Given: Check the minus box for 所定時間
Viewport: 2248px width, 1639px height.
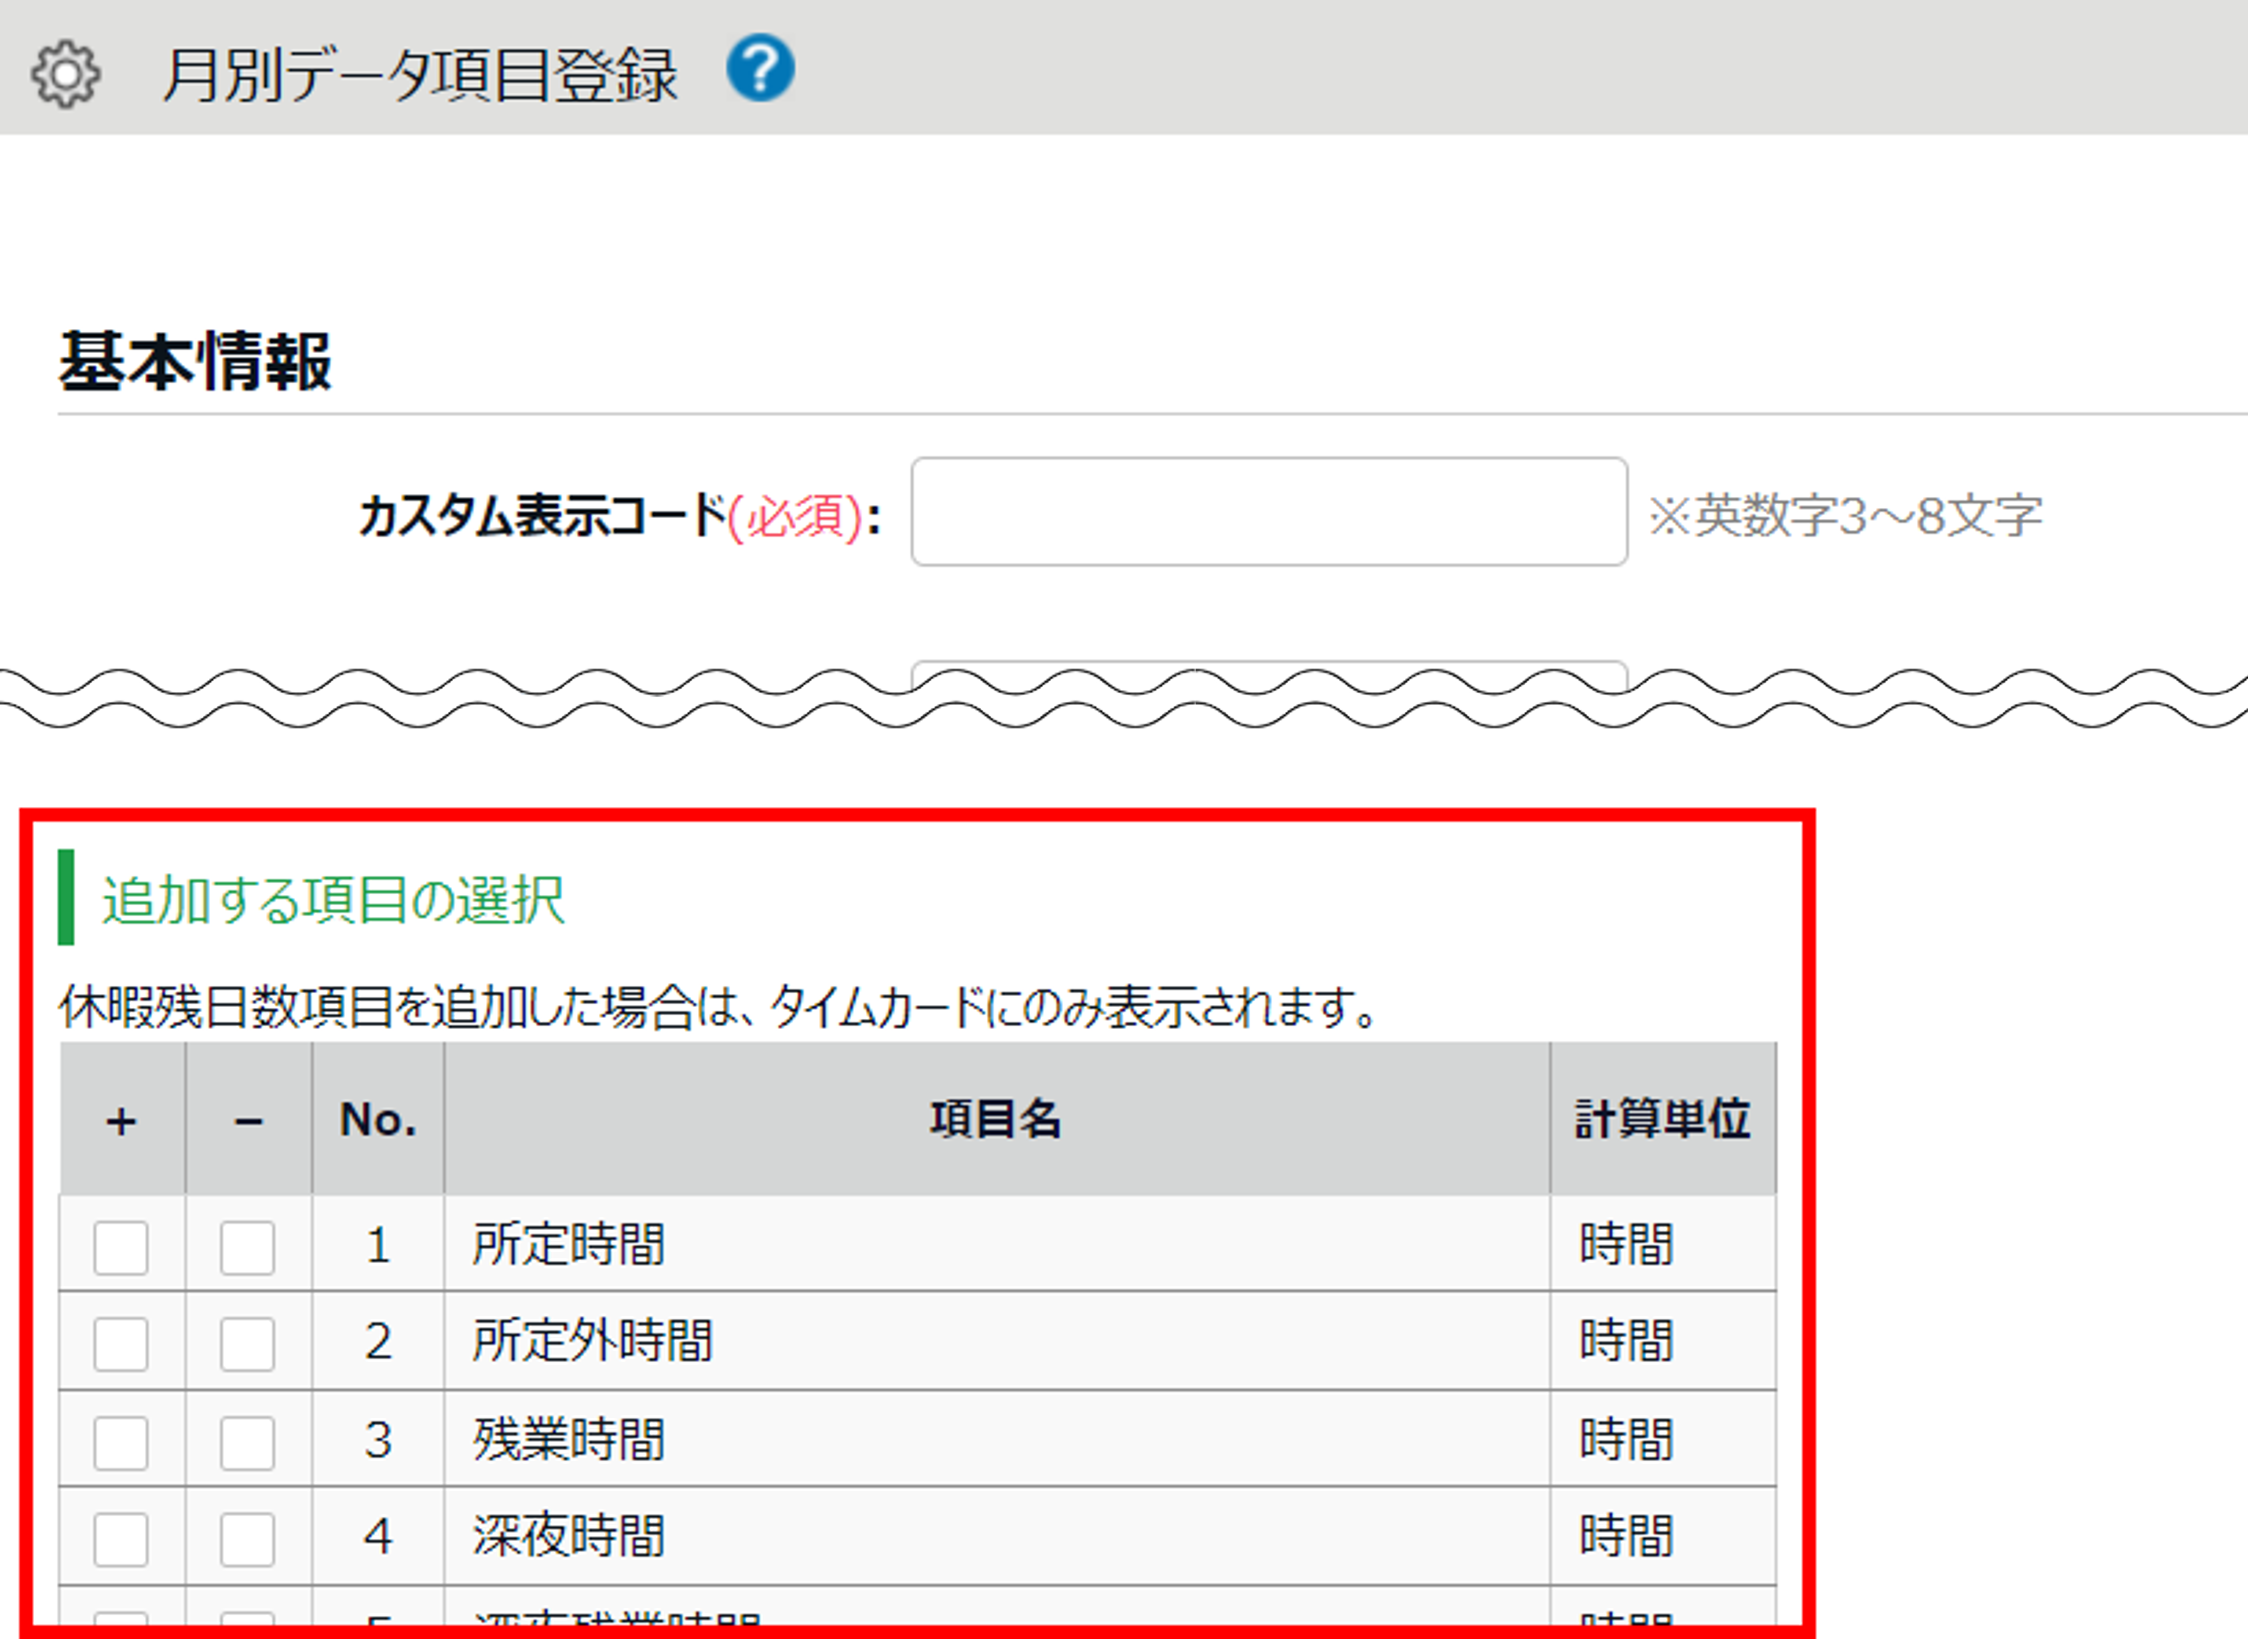Looking at the screenshot, I should [247, 1247].
